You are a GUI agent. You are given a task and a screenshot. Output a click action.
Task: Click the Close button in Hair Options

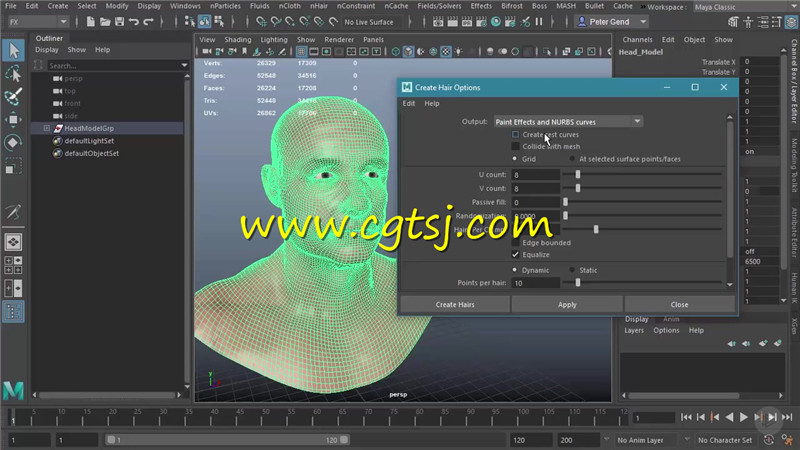tap(679, 305)
